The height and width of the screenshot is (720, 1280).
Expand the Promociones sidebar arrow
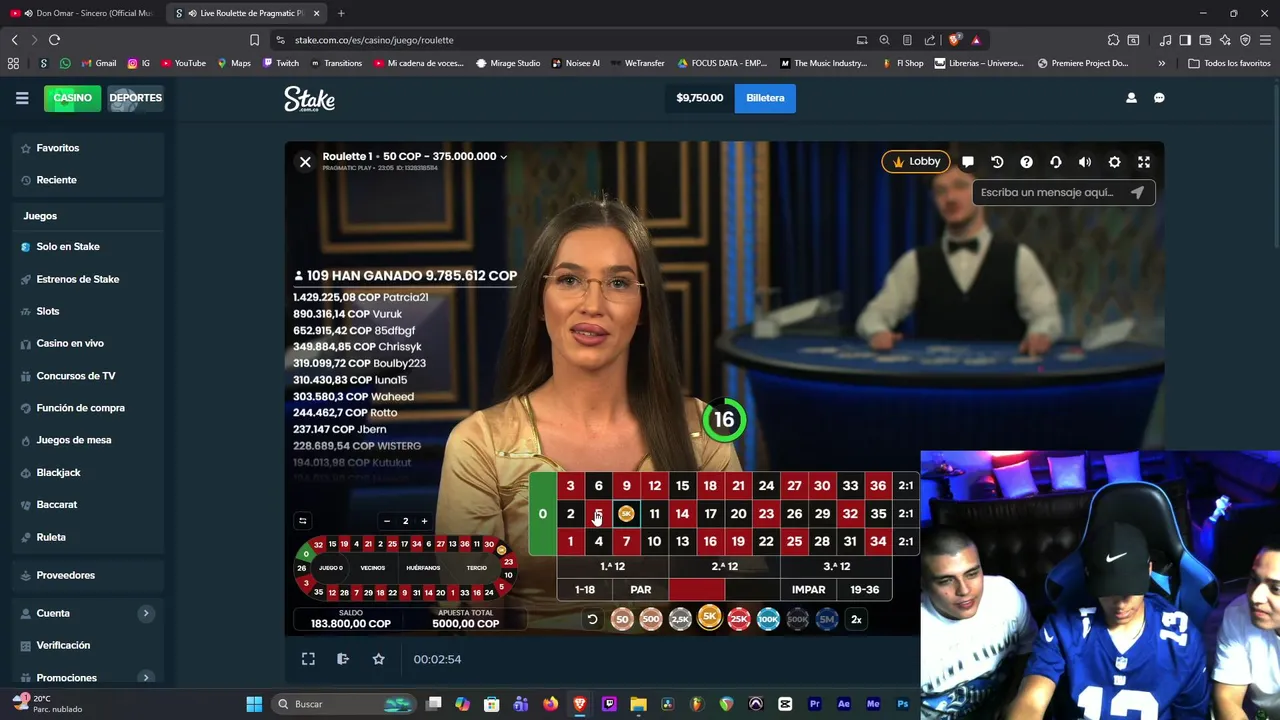145,677
